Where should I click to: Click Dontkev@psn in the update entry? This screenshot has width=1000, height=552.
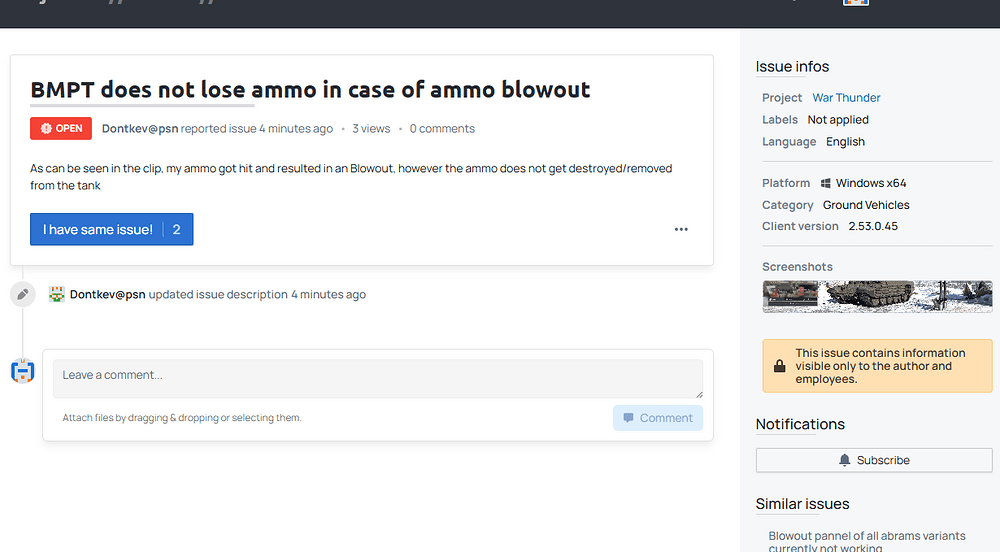coord(107,294)
